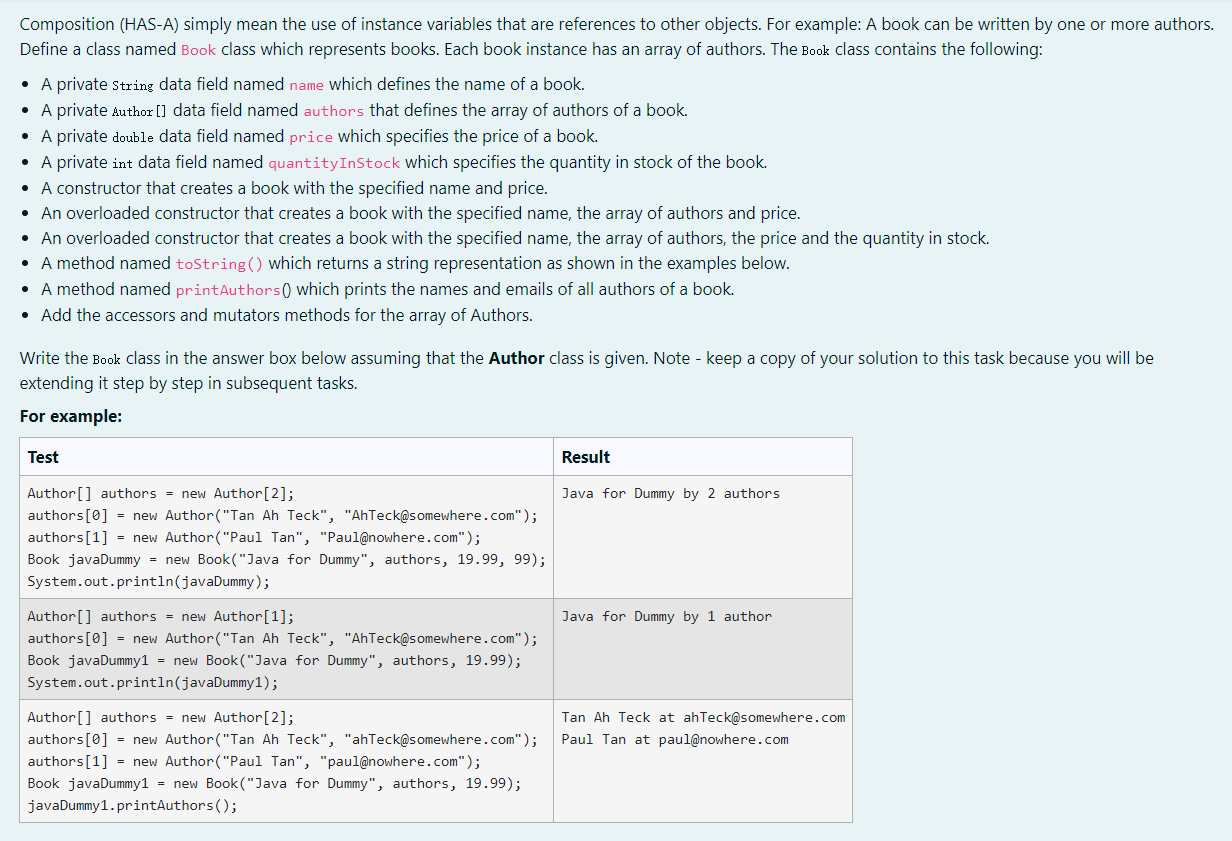
Task: Click the Test column header
Action: click(x=42, y=457)
